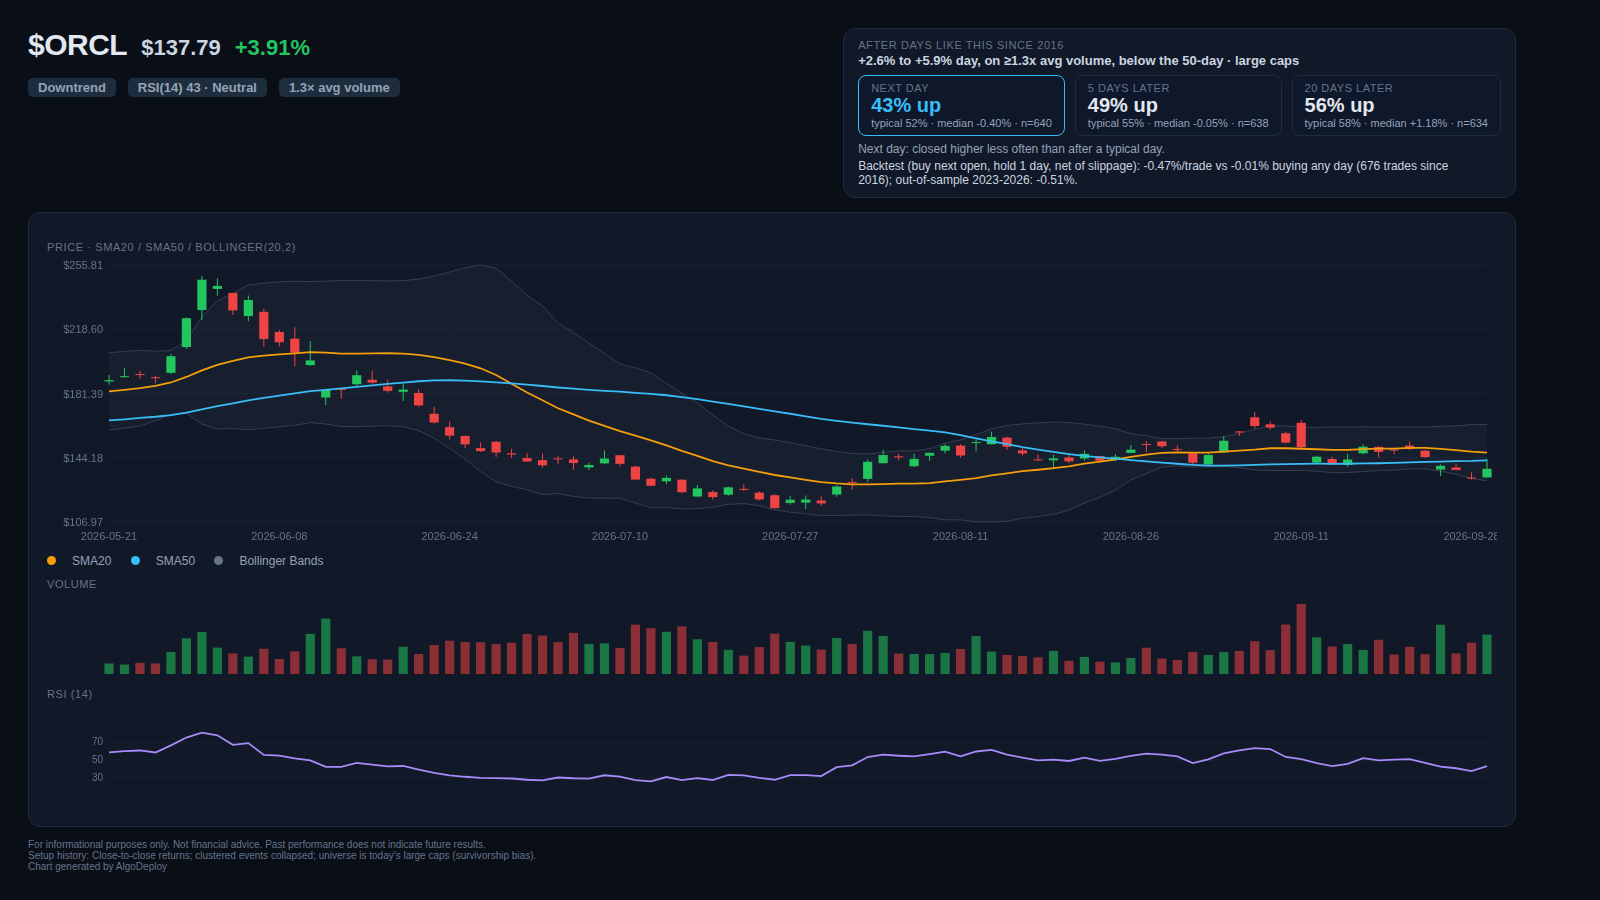Click the $255.81 price axis label

(83, 265)
